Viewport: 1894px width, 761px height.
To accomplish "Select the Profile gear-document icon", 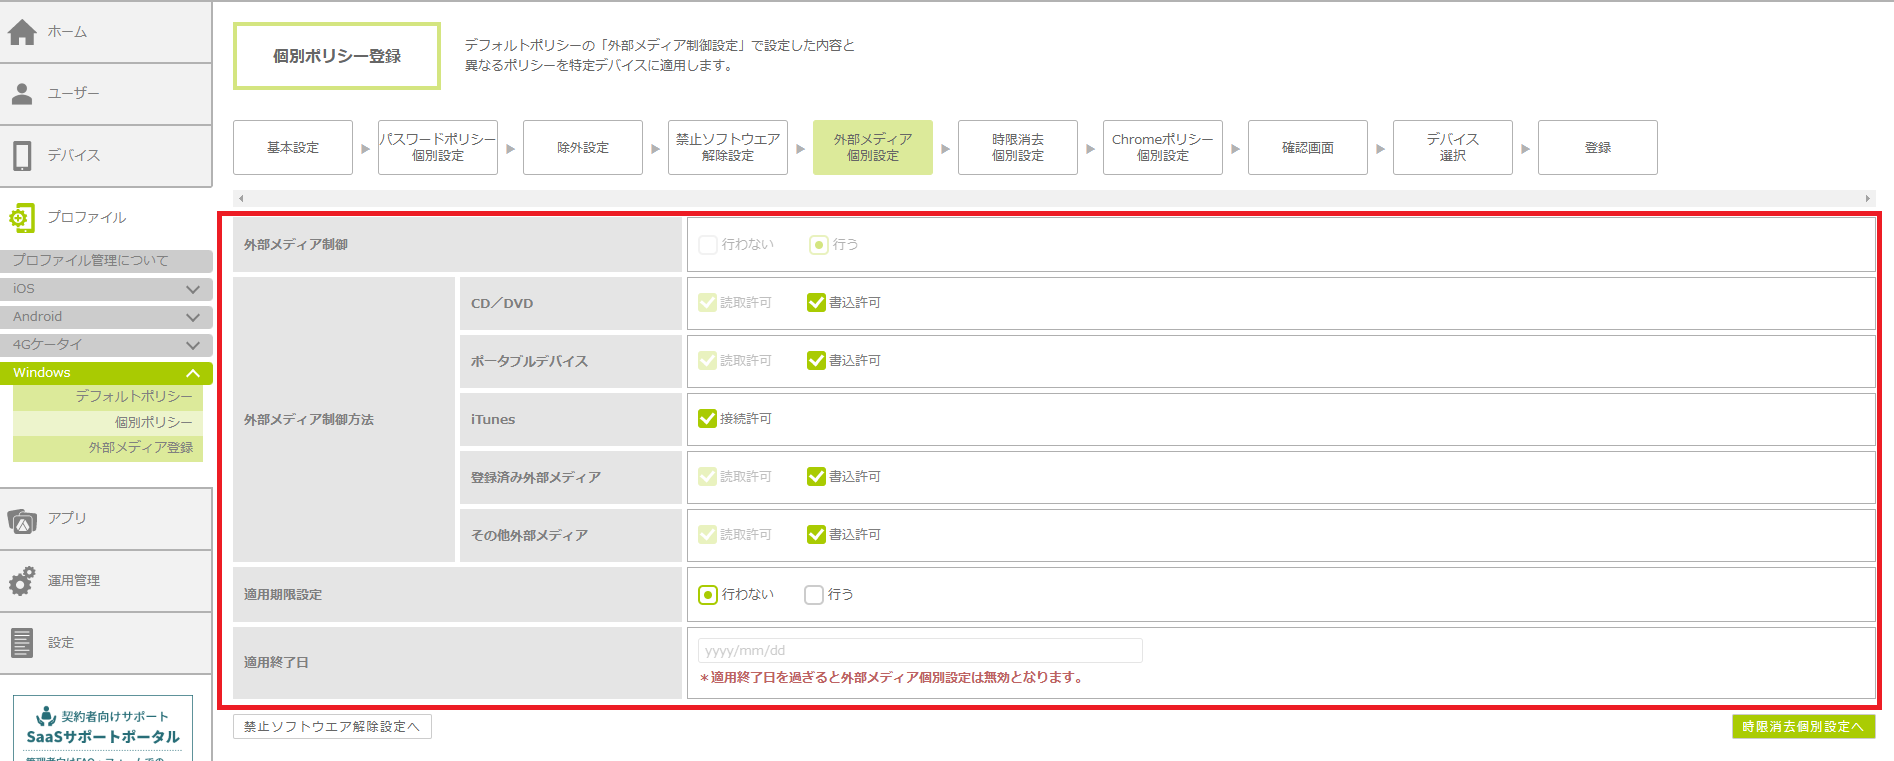I will [22, 218].
